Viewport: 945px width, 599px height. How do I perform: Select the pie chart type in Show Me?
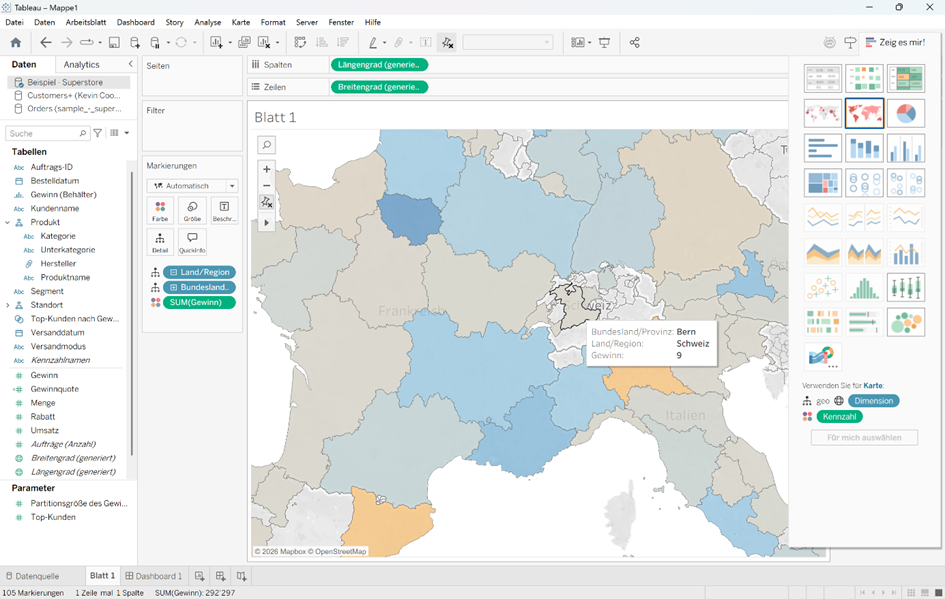point(905,113)
